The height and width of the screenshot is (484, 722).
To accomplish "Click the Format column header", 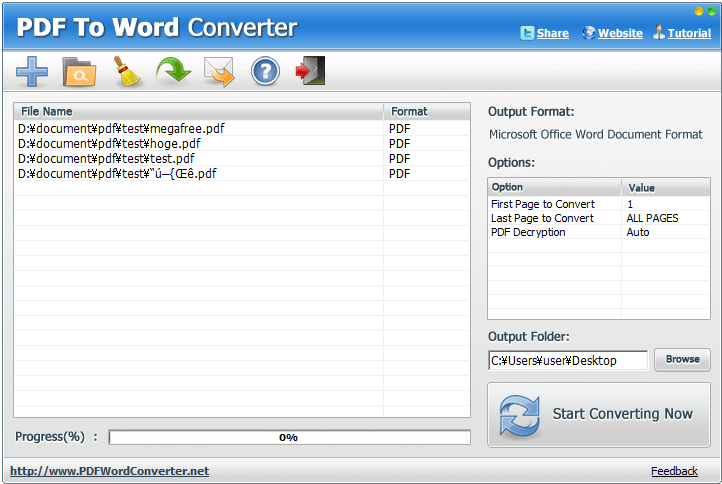I will (x=427, y=111).
